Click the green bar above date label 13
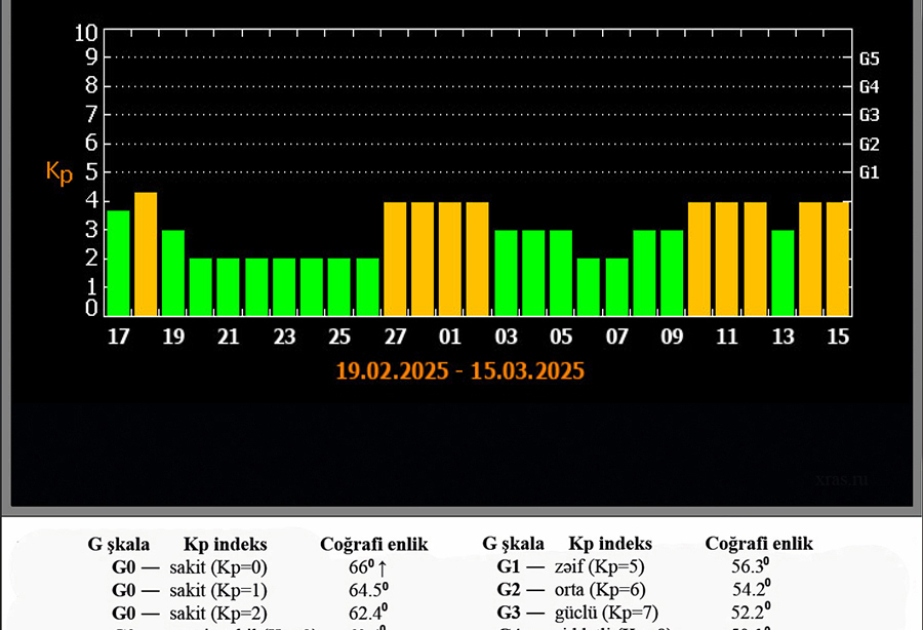 click(783, 273)
